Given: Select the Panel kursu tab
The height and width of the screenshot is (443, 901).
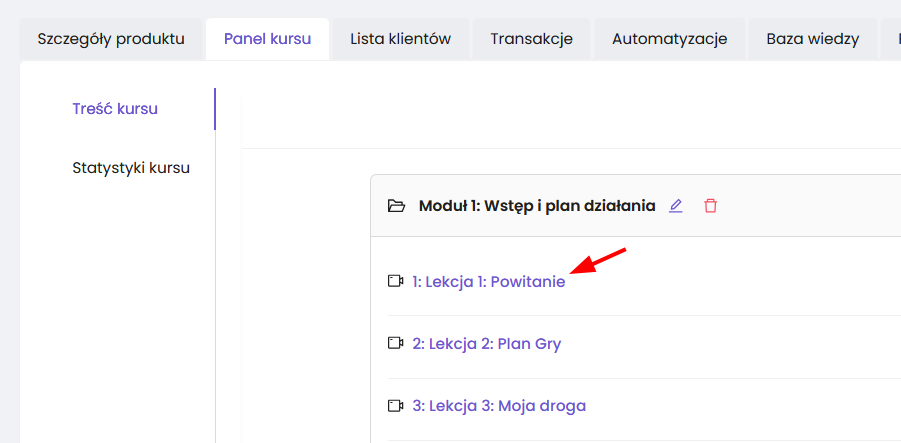Looking at the screenshot, I should (x=267, y=39).
